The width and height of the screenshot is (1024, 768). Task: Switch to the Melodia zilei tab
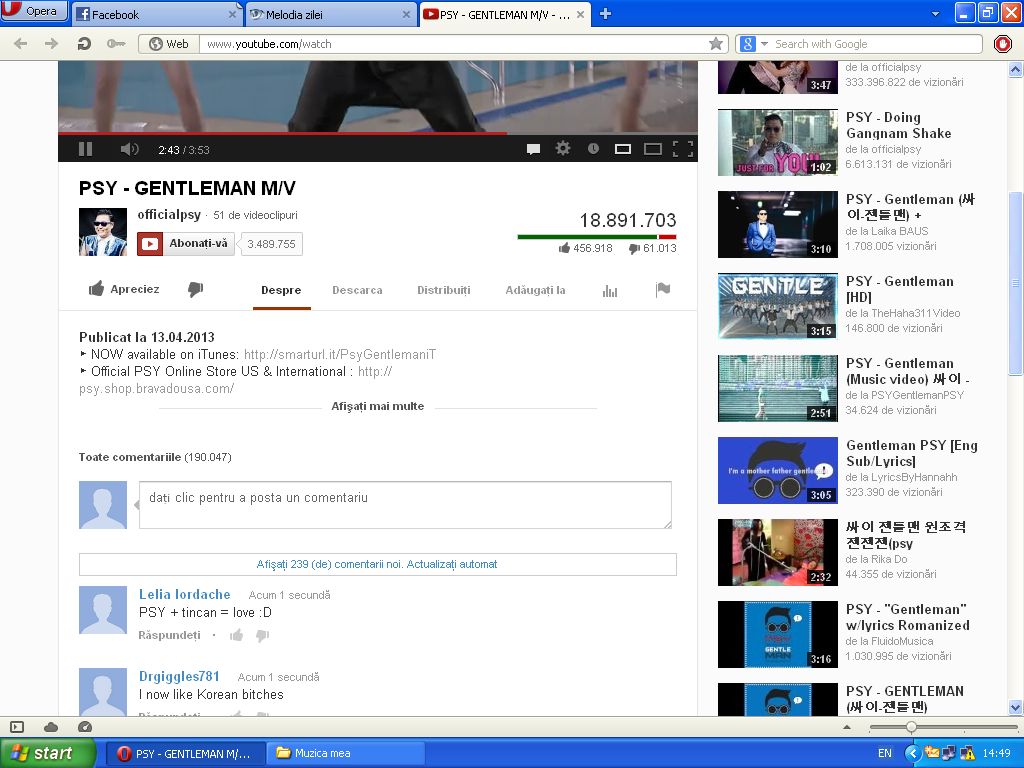click(330, 14)
